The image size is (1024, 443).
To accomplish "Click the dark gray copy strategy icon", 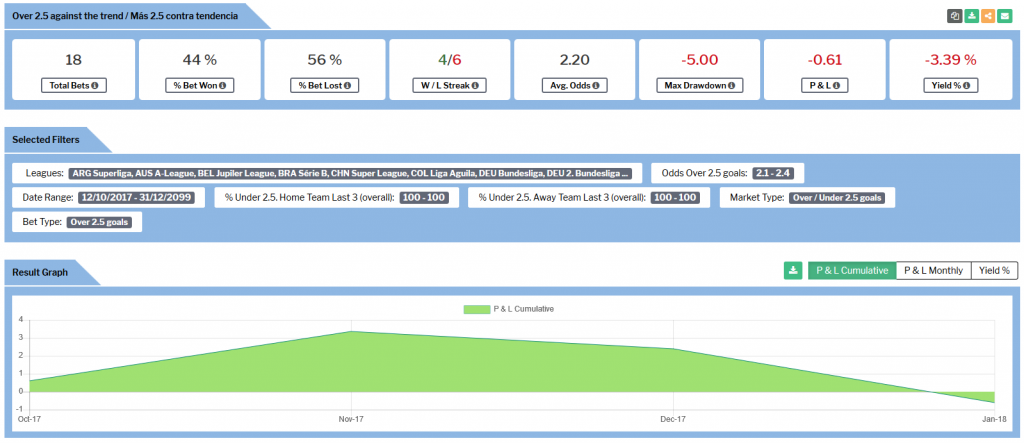I will 955,16.
